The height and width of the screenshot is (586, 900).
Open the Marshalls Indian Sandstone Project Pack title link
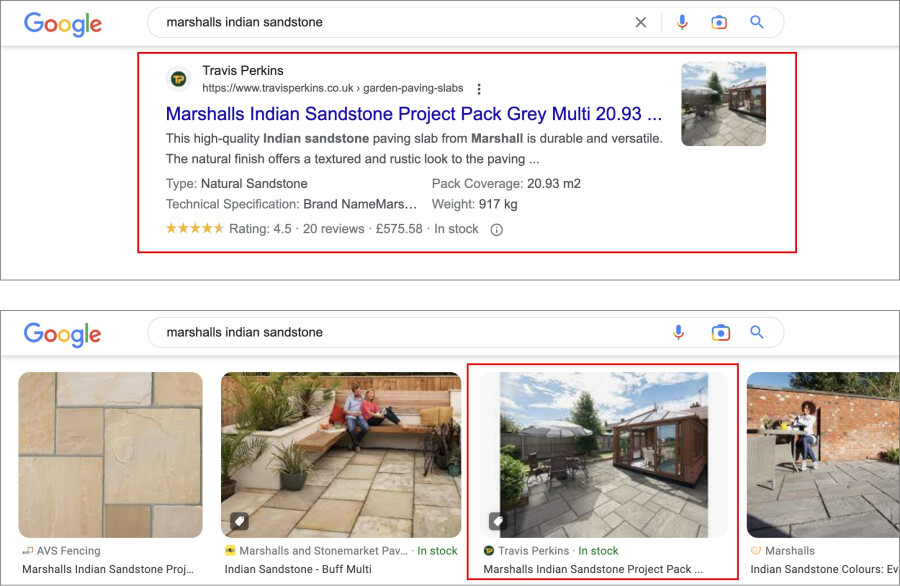click(x=413, y=114)
